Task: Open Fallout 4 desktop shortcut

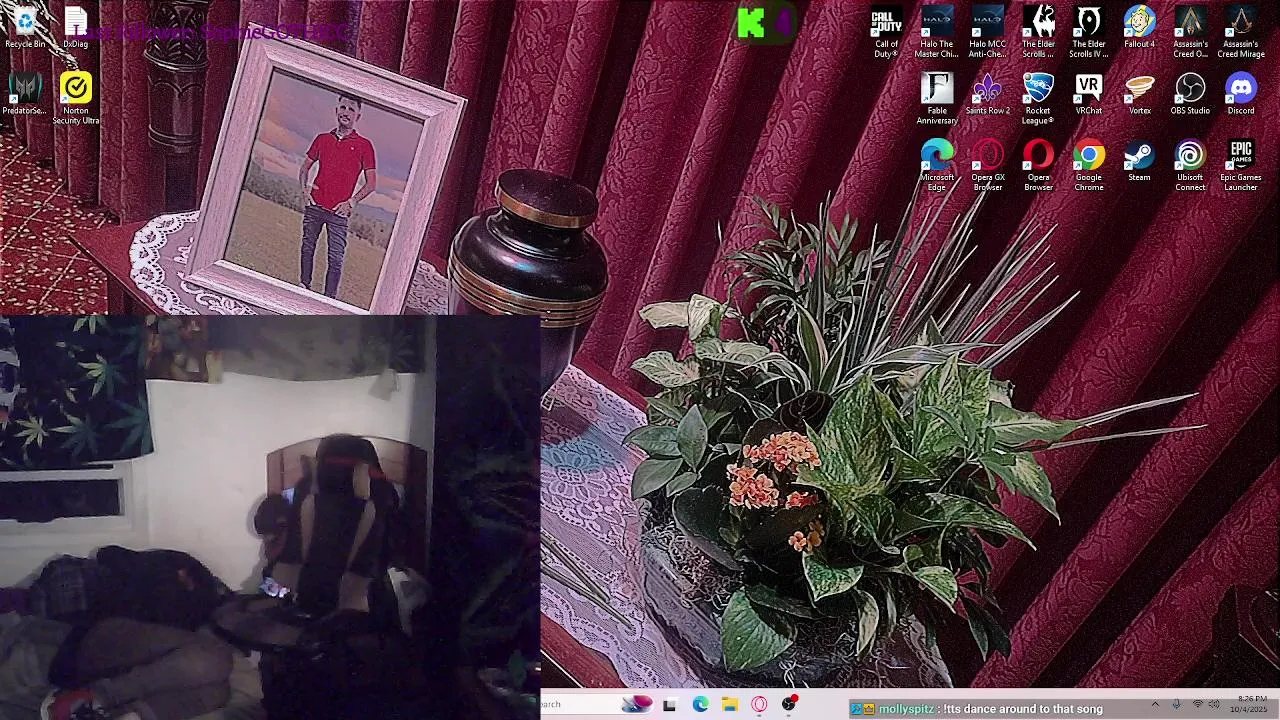Action: [x=1139, y=27]
